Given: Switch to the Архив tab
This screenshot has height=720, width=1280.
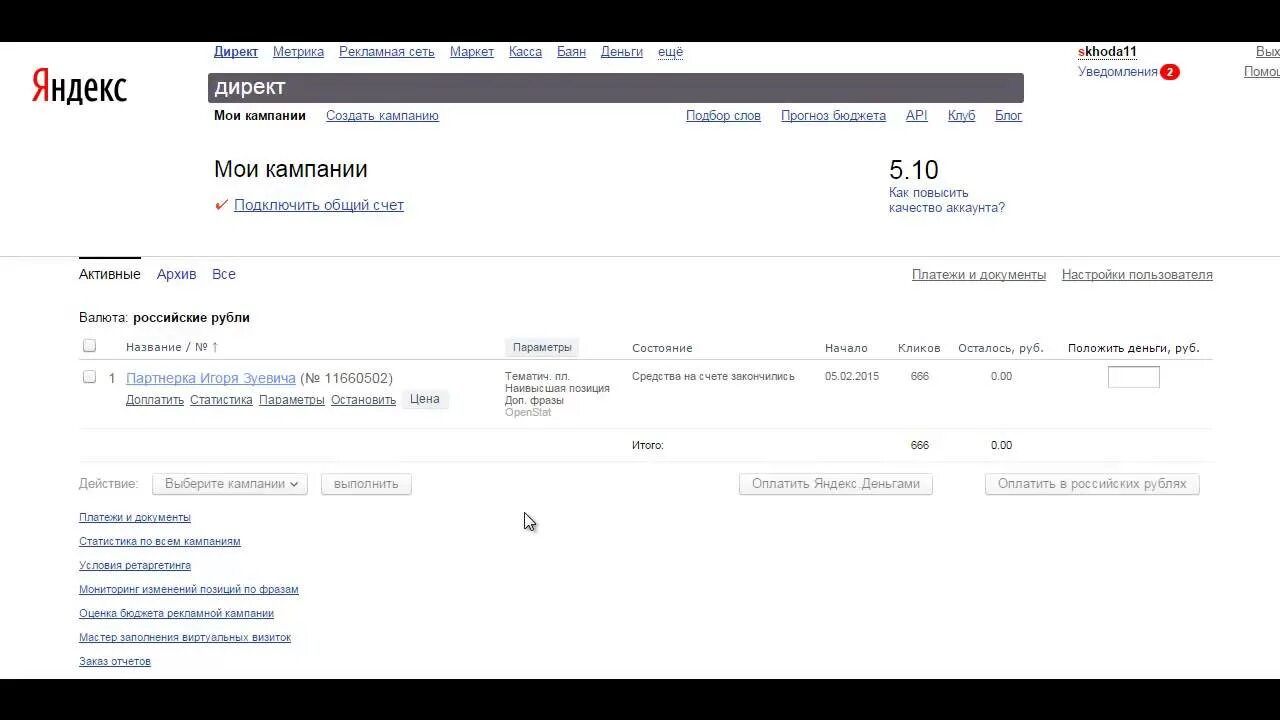Looking at the screenshot, I should coord(177,274).
